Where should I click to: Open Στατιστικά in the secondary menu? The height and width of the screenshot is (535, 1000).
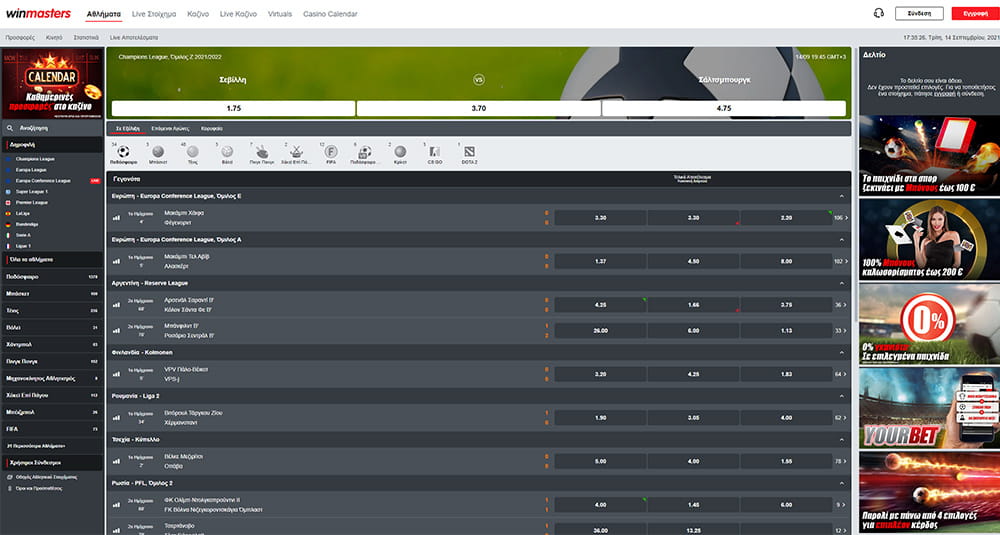pos(86,38)
